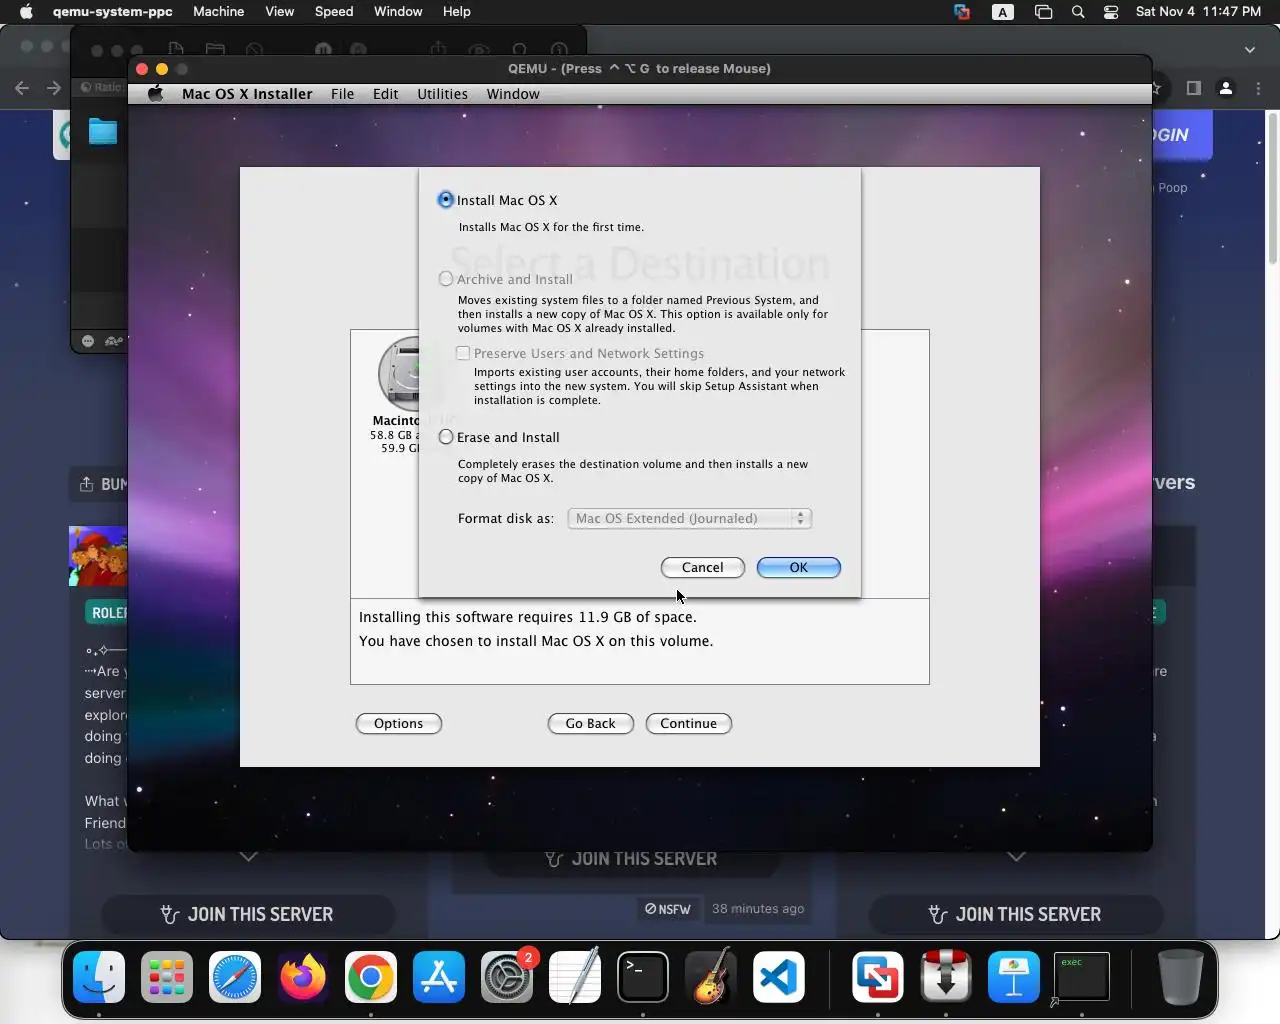
Task: Launch GarageBand from the Dock
Action: 711,977
